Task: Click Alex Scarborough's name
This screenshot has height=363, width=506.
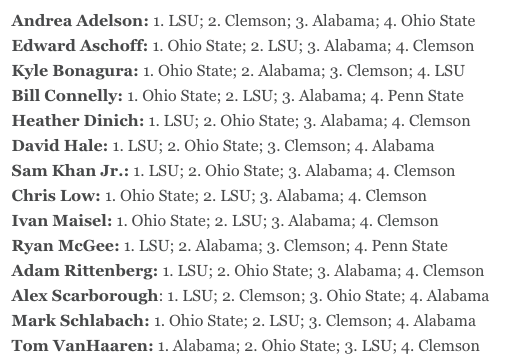Action: [x=85, y=296]
